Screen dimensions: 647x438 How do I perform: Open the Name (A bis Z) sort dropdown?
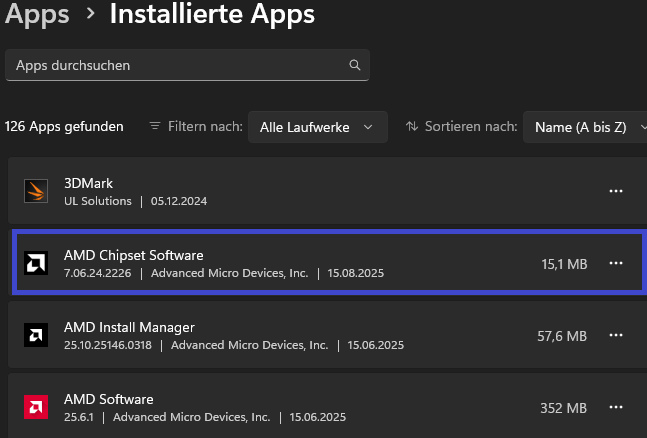pos(585,127)
